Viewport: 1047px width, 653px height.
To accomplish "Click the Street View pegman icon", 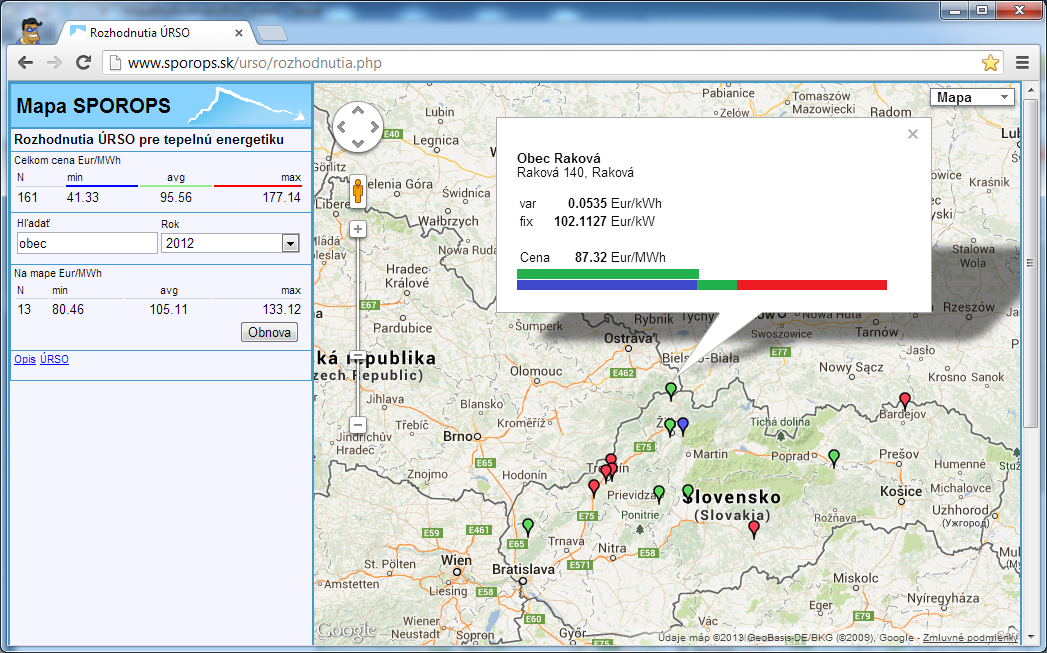I will 358,191.
